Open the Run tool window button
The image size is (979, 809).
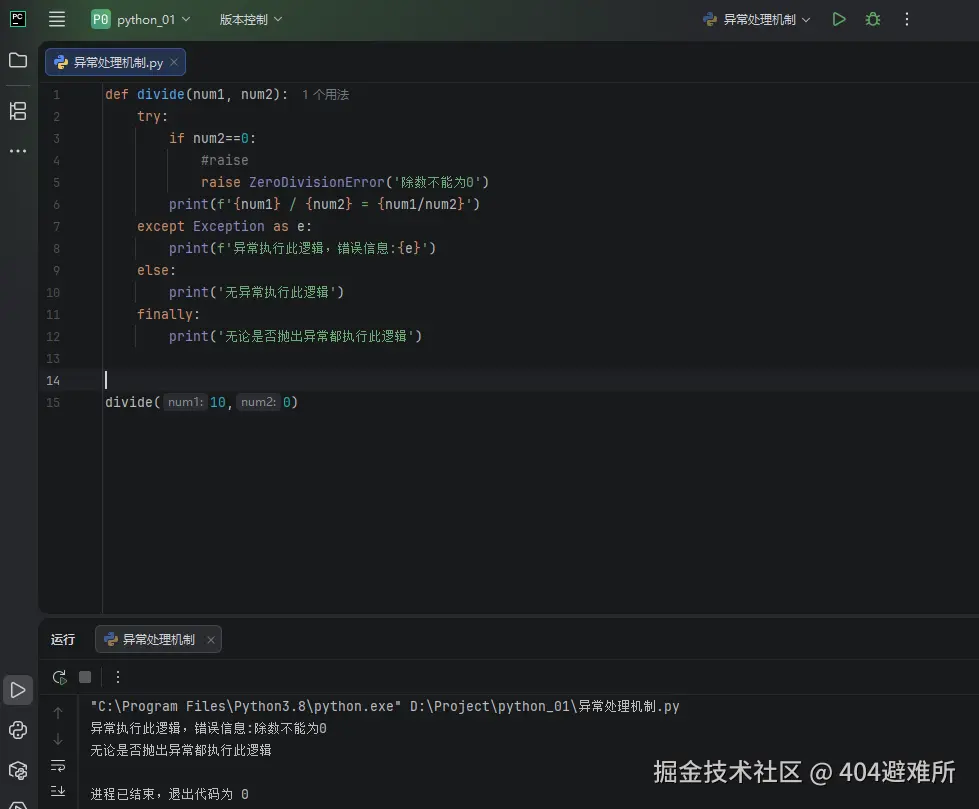18,690
